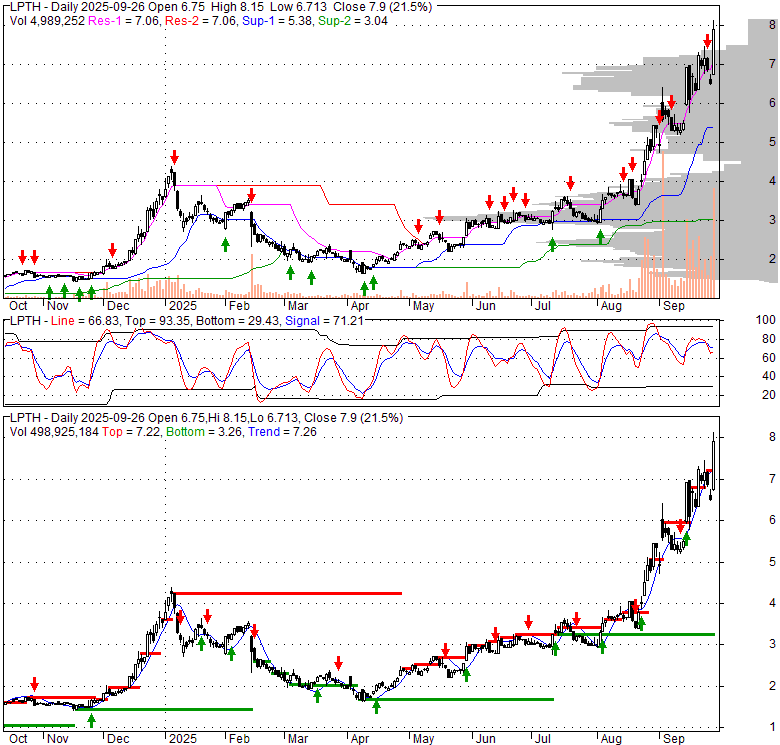780x745 pixels.
Task: Click the 'Bottom = 3.26' label in bottom chart
Action: pos(204,432)
